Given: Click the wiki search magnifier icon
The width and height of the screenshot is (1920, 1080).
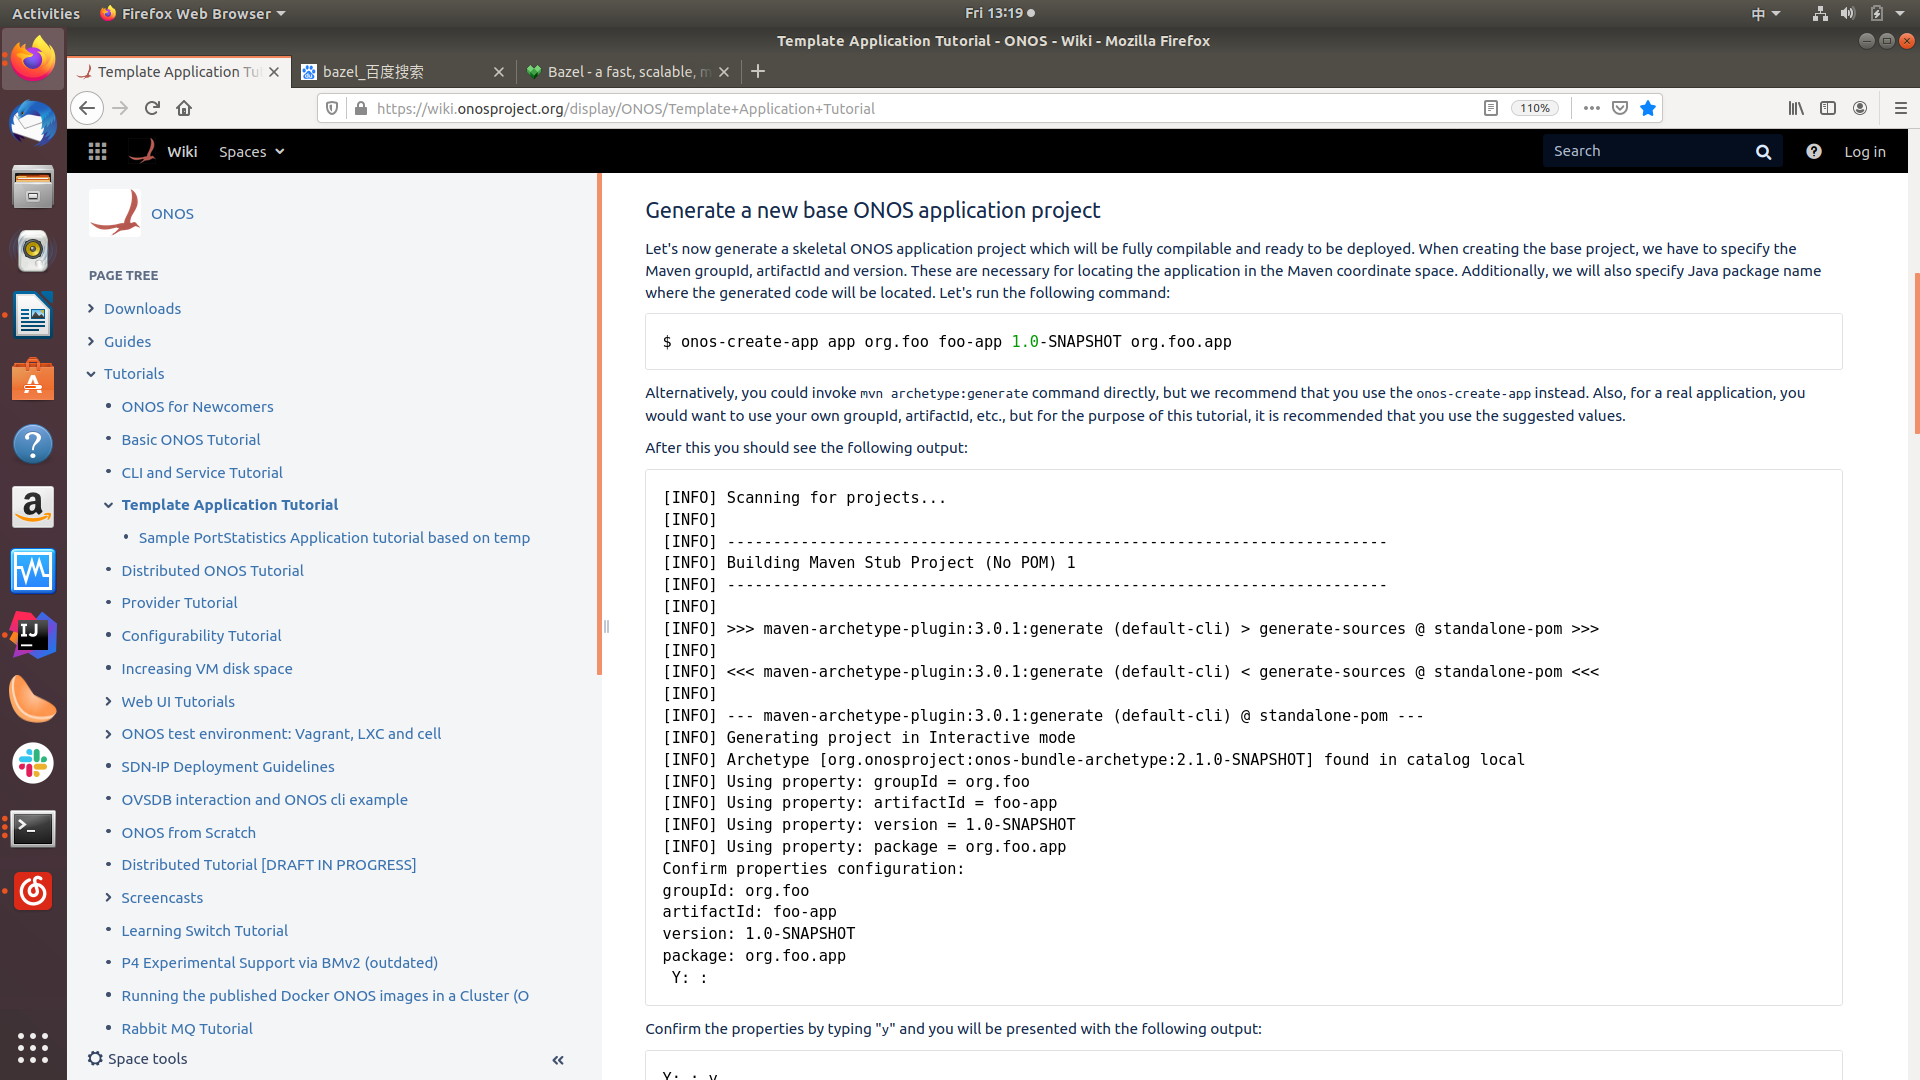Looking at the screenshot, I should (x=1763, y=152).
